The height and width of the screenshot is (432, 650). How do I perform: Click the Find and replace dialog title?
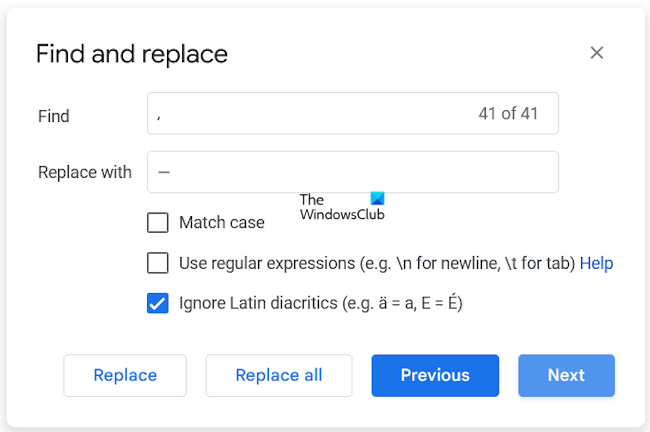[x=132, y=54]
